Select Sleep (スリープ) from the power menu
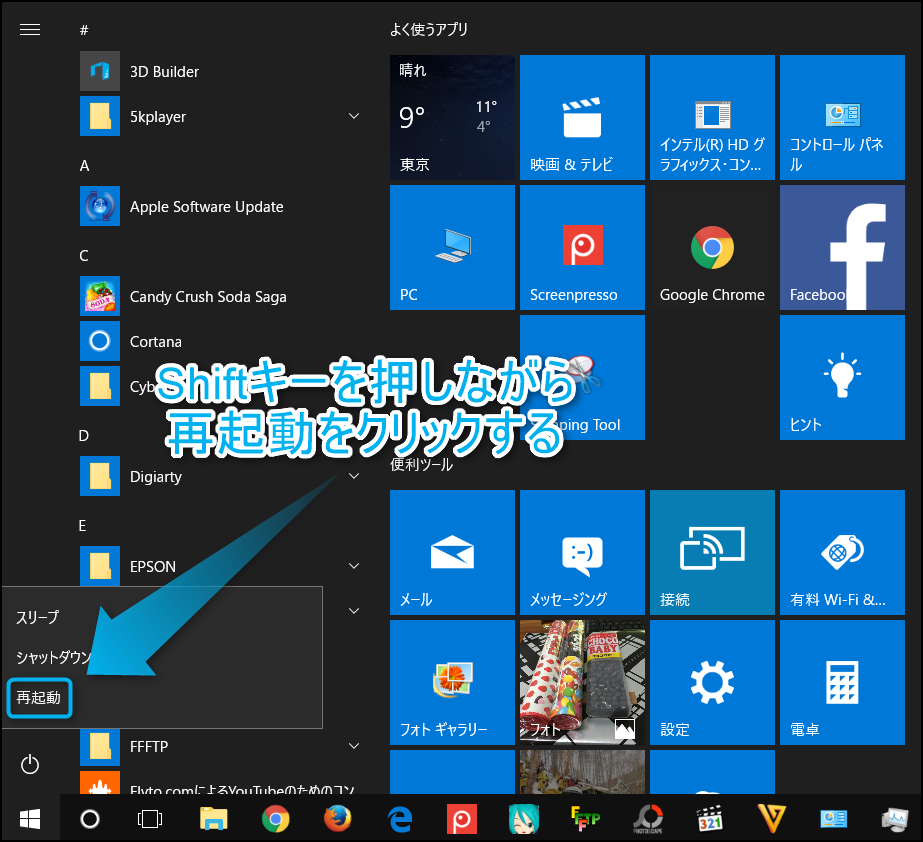 point(38,617)
